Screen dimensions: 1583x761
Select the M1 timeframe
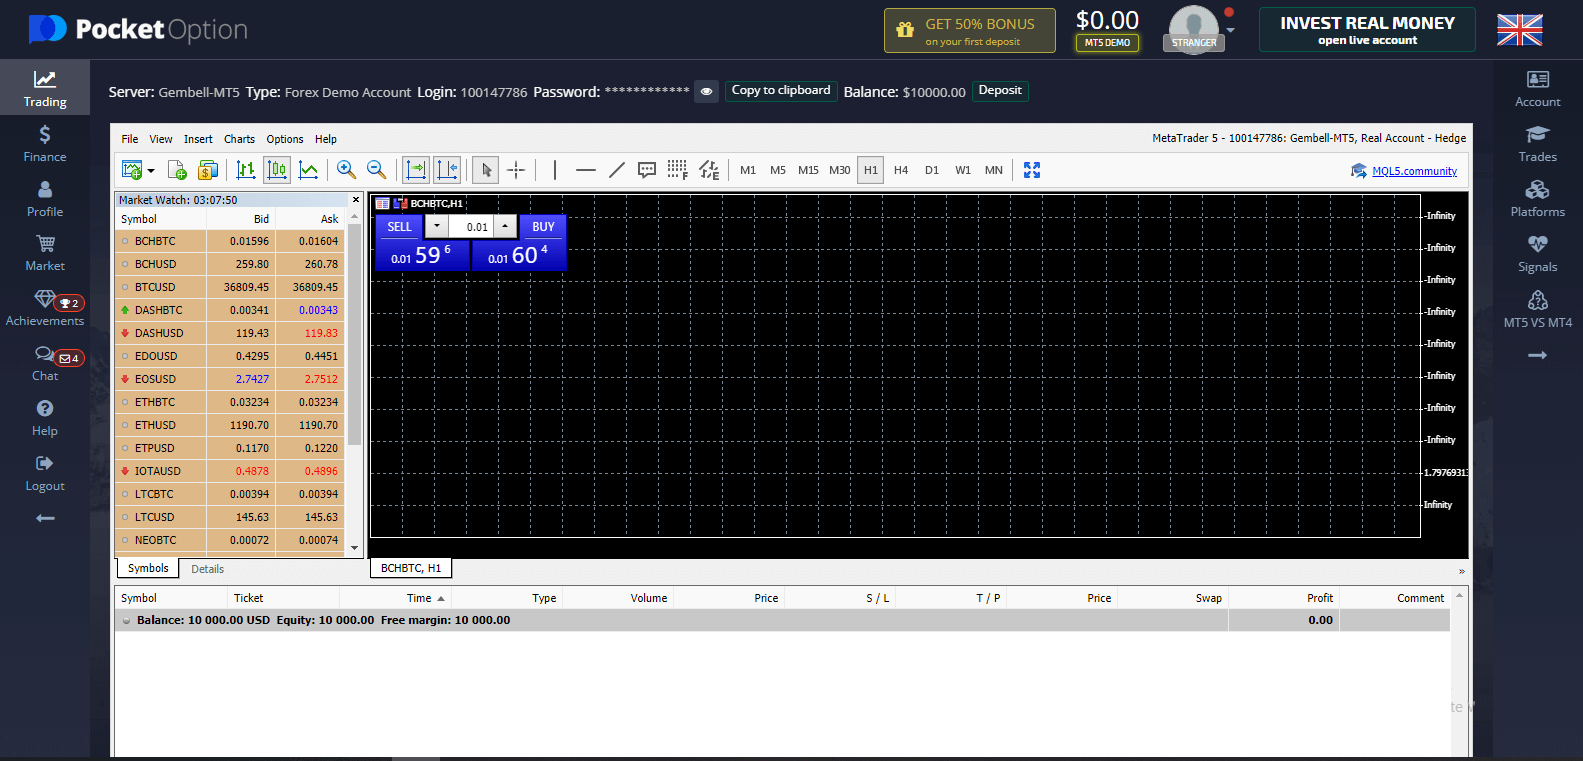tap(748, 170)
